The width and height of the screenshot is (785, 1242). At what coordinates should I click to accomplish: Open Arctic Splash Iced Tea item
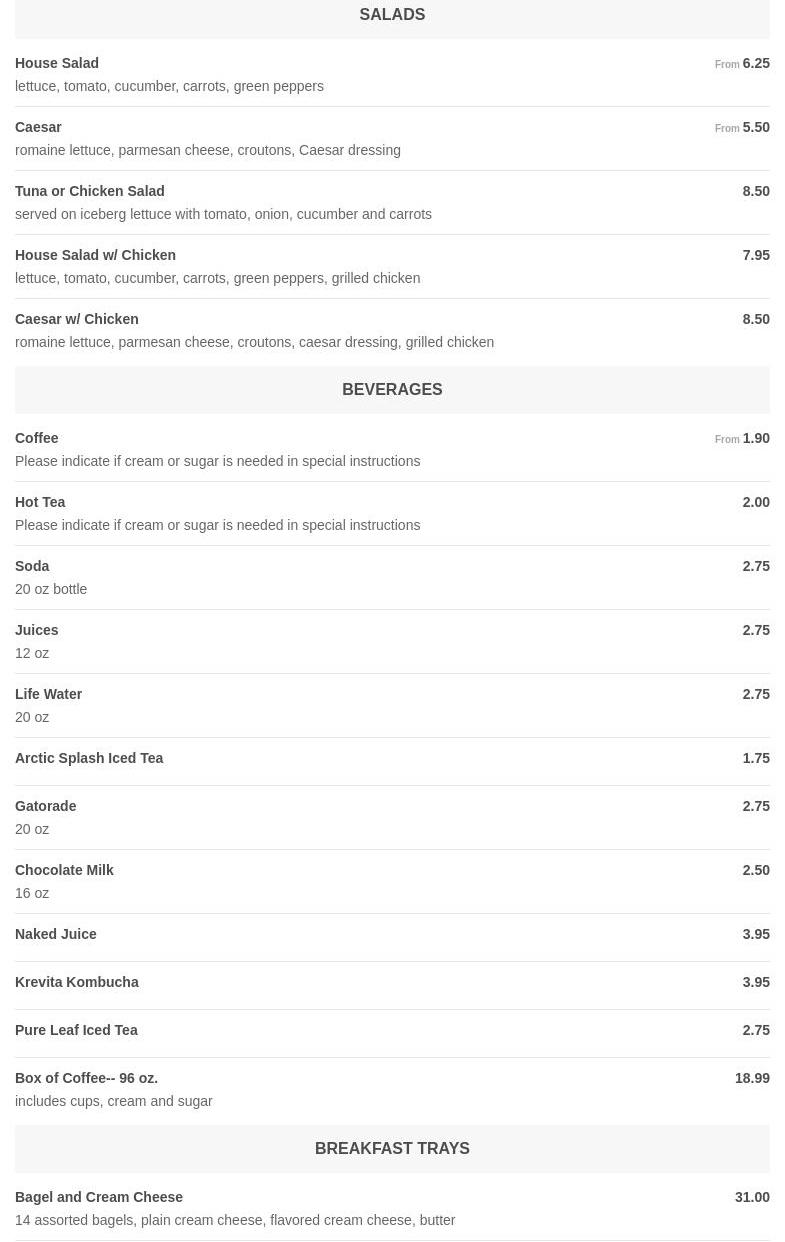click(89, 759)
